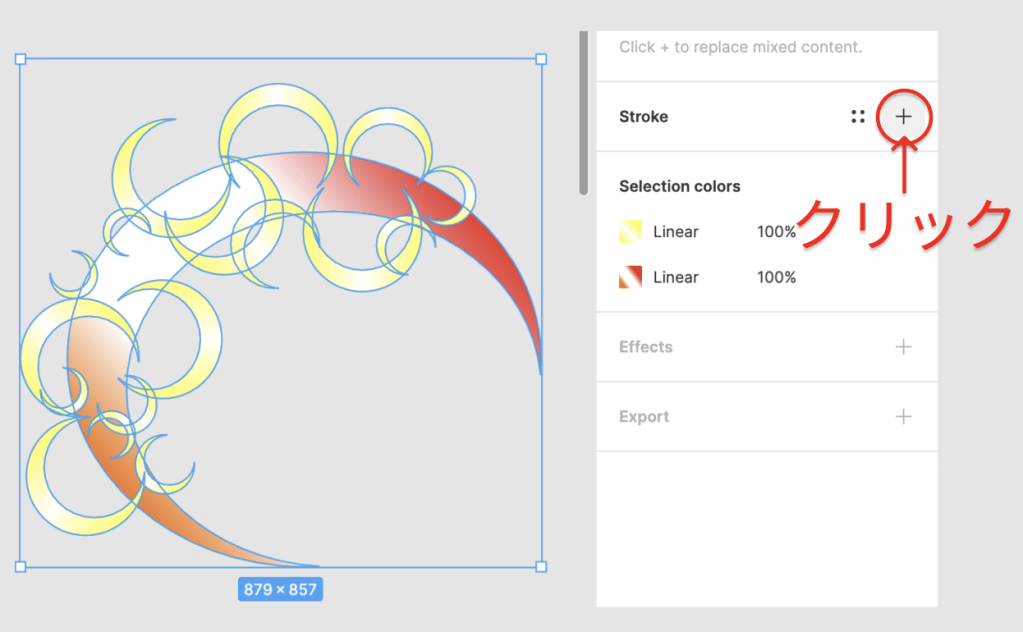Click the bottom-right selection handle on canvas
Screen dimensions: 1023x632
(541, 567)
